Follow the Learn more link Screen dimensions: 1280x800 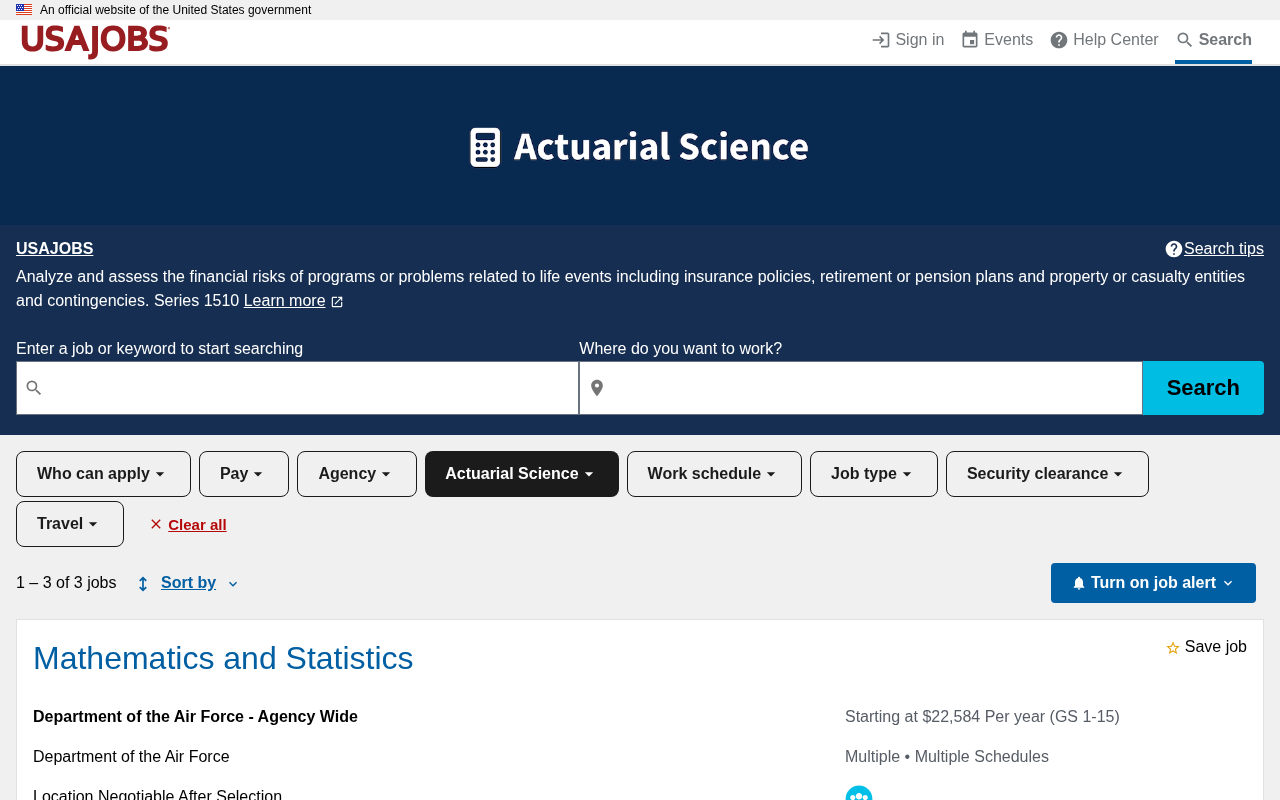point(285,301)
